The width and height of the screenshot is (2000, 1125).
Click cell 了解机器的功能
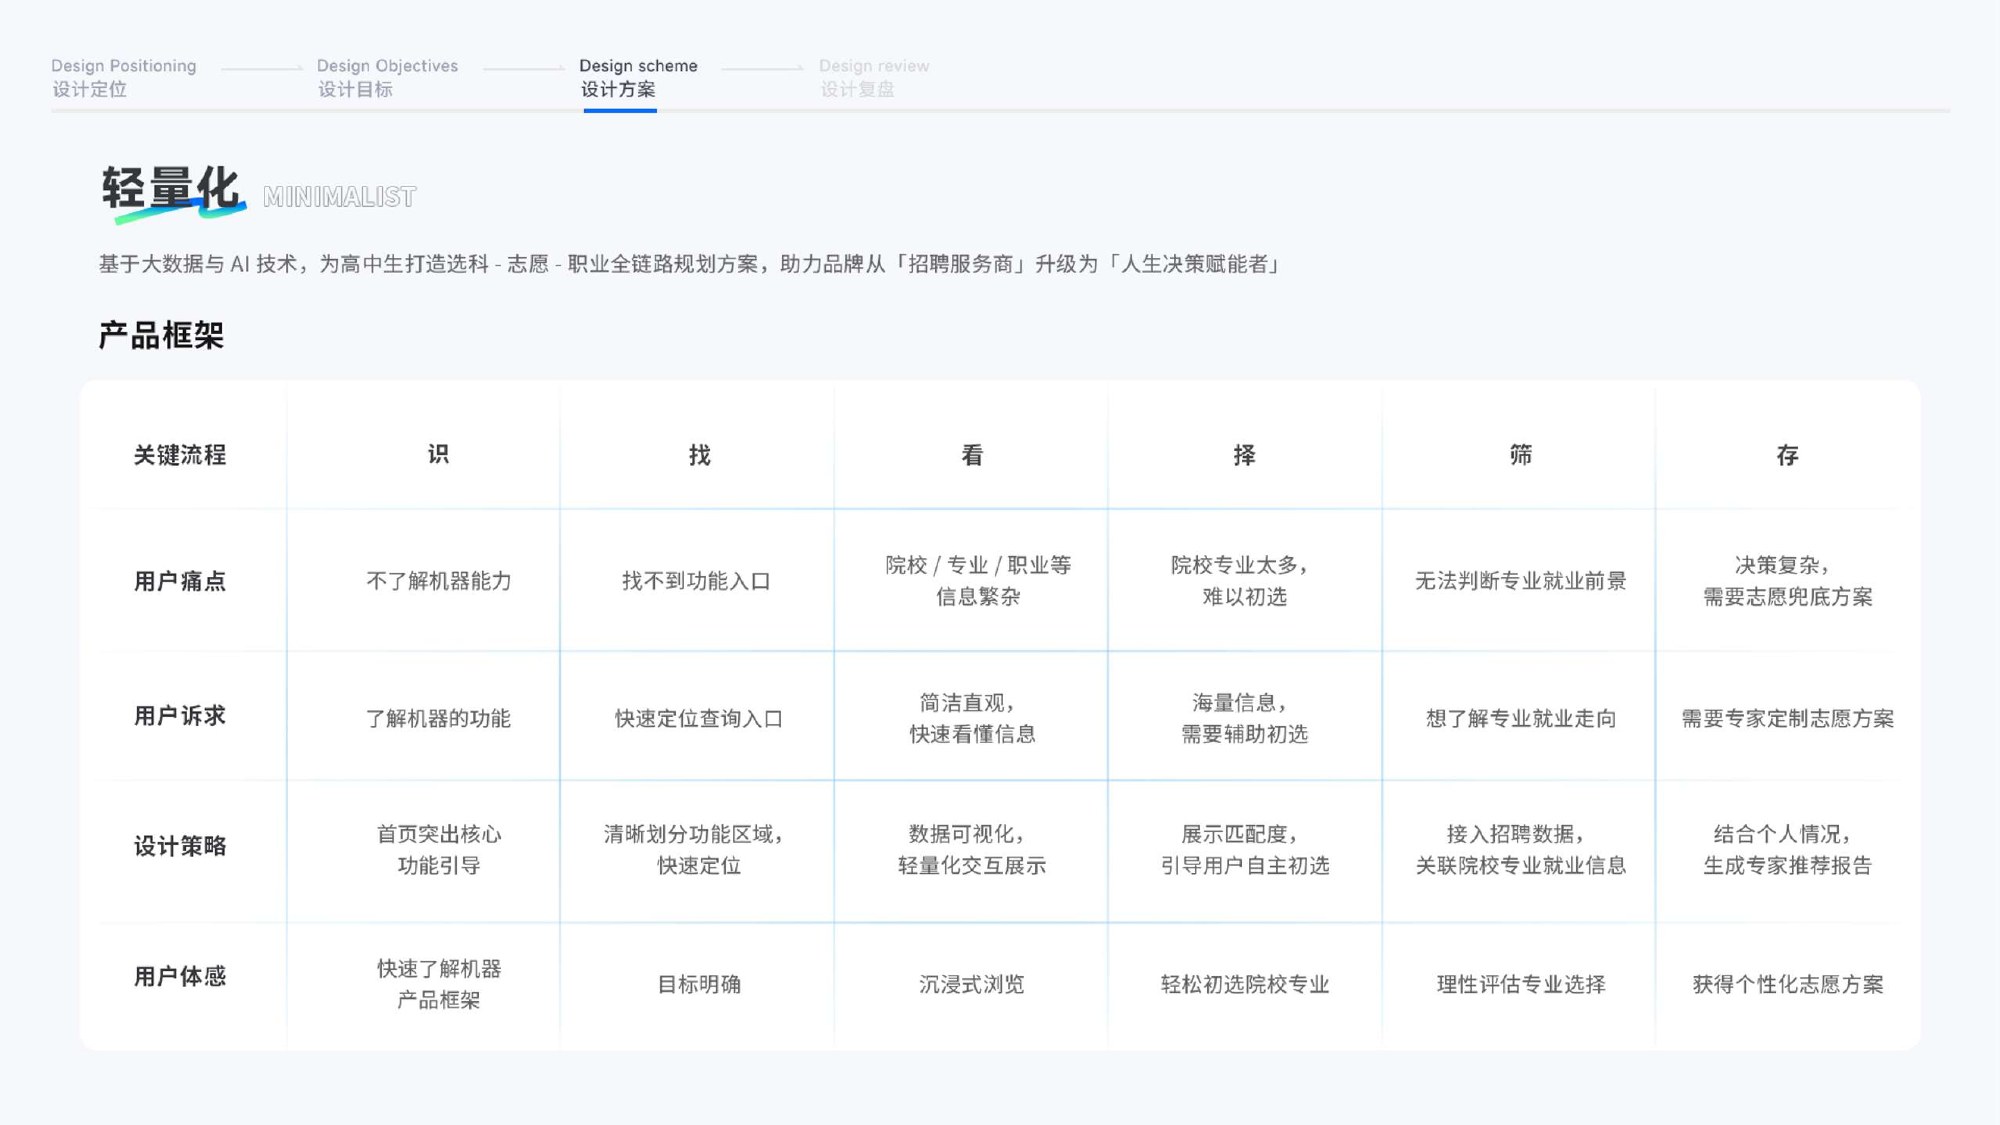point(438,718)
